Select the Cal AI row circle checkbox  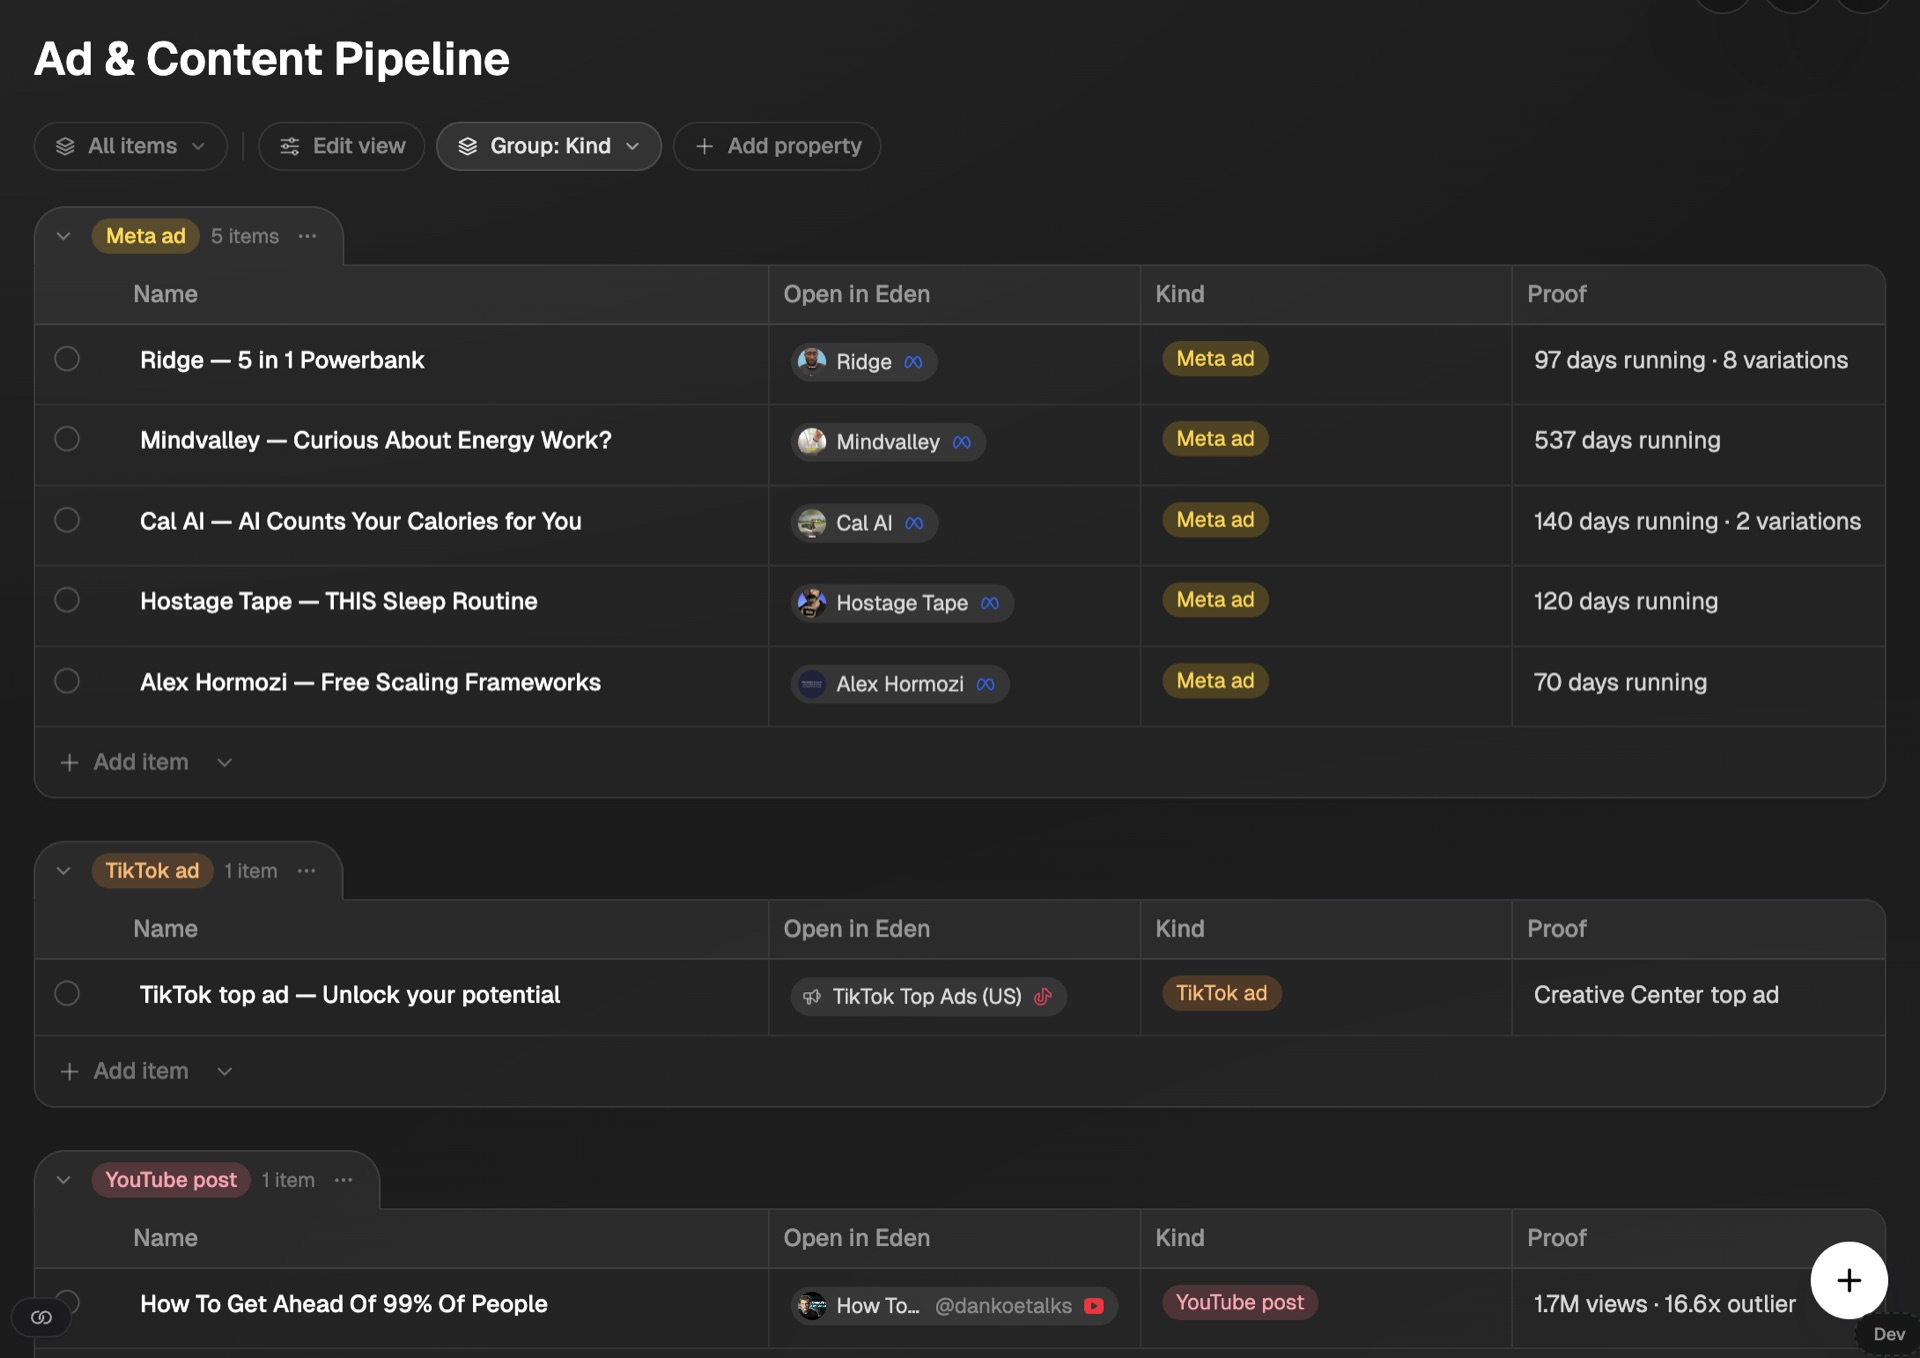[67, 520]
